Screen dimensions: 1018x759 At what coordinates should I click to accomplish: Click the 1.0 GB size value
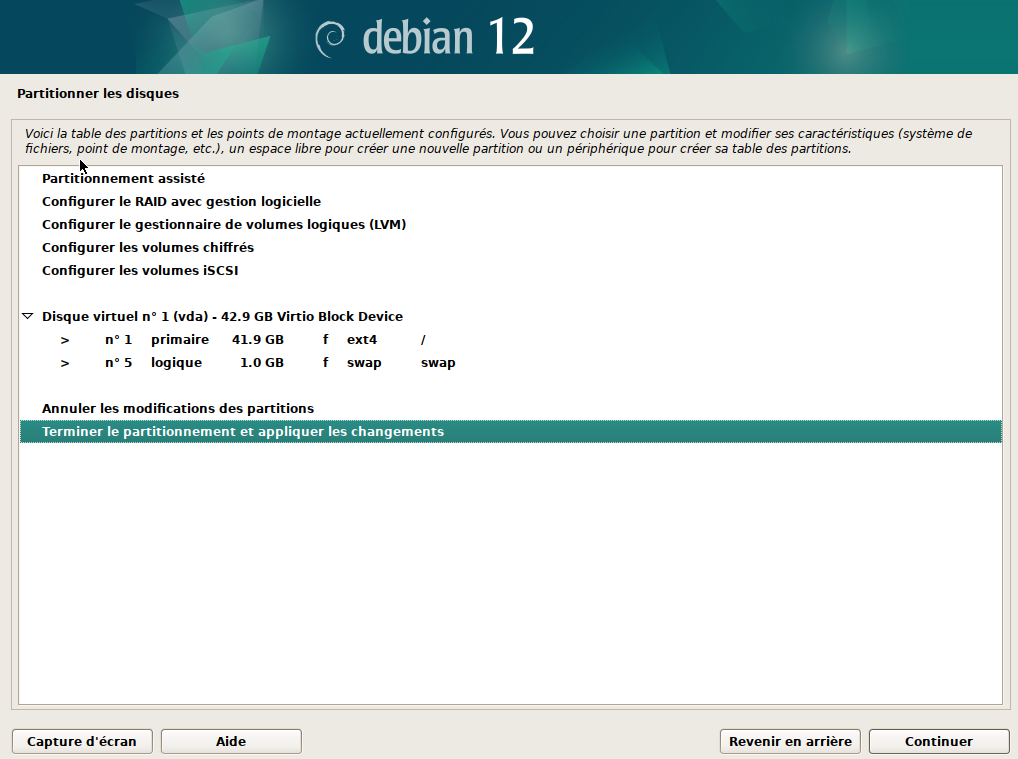coord(262,362)
